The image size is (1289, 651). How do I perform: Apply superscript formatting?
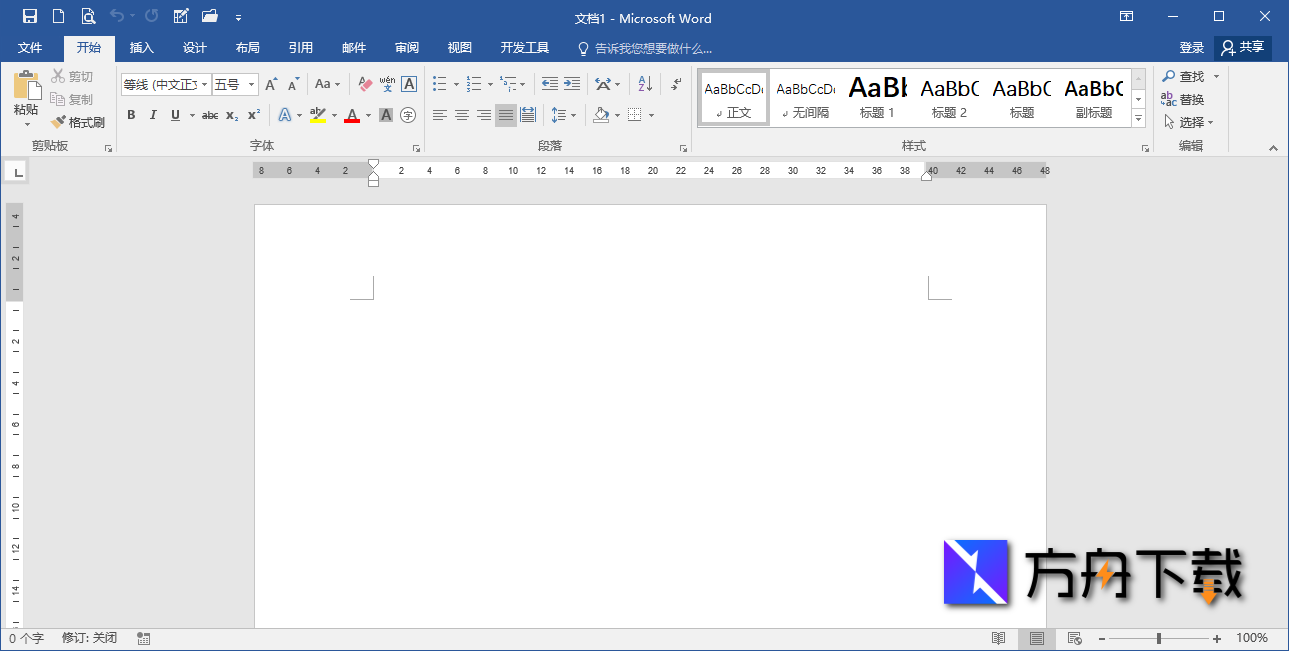(253, 115)
